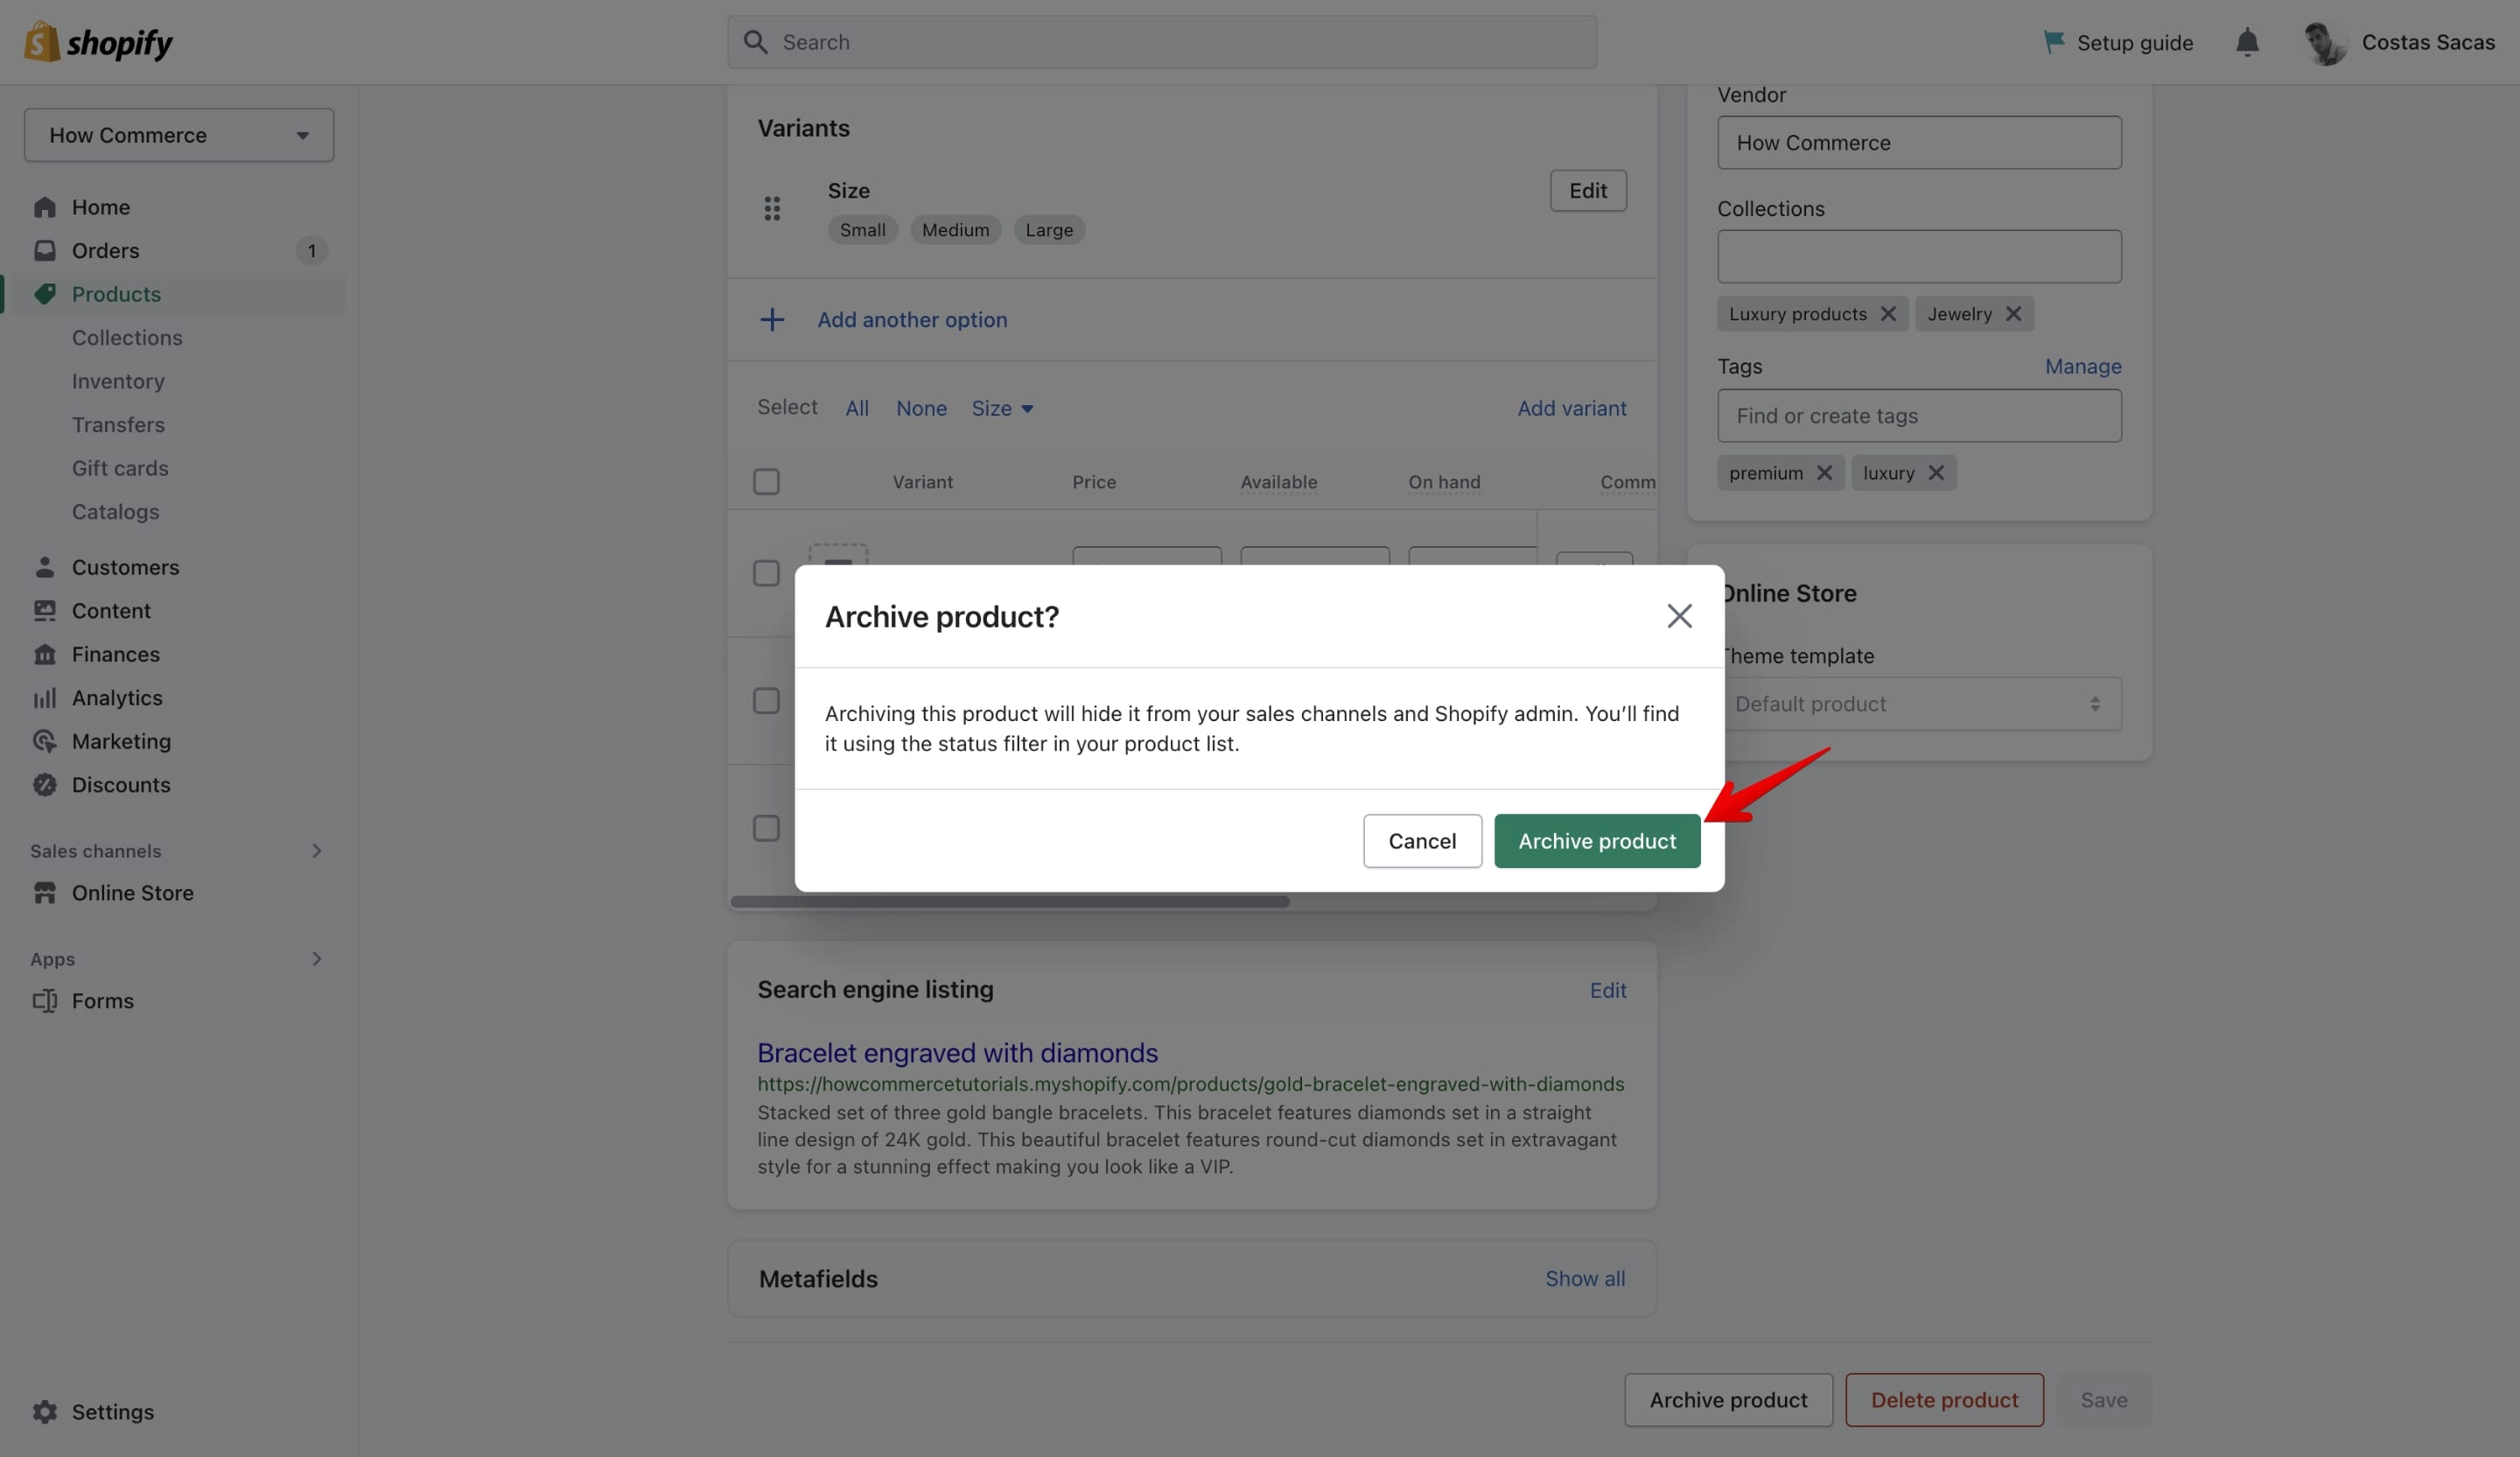The image size is (2520, 1457).
Task: Select All variants link
Action: pyautogui.click(x=857, y=408)
